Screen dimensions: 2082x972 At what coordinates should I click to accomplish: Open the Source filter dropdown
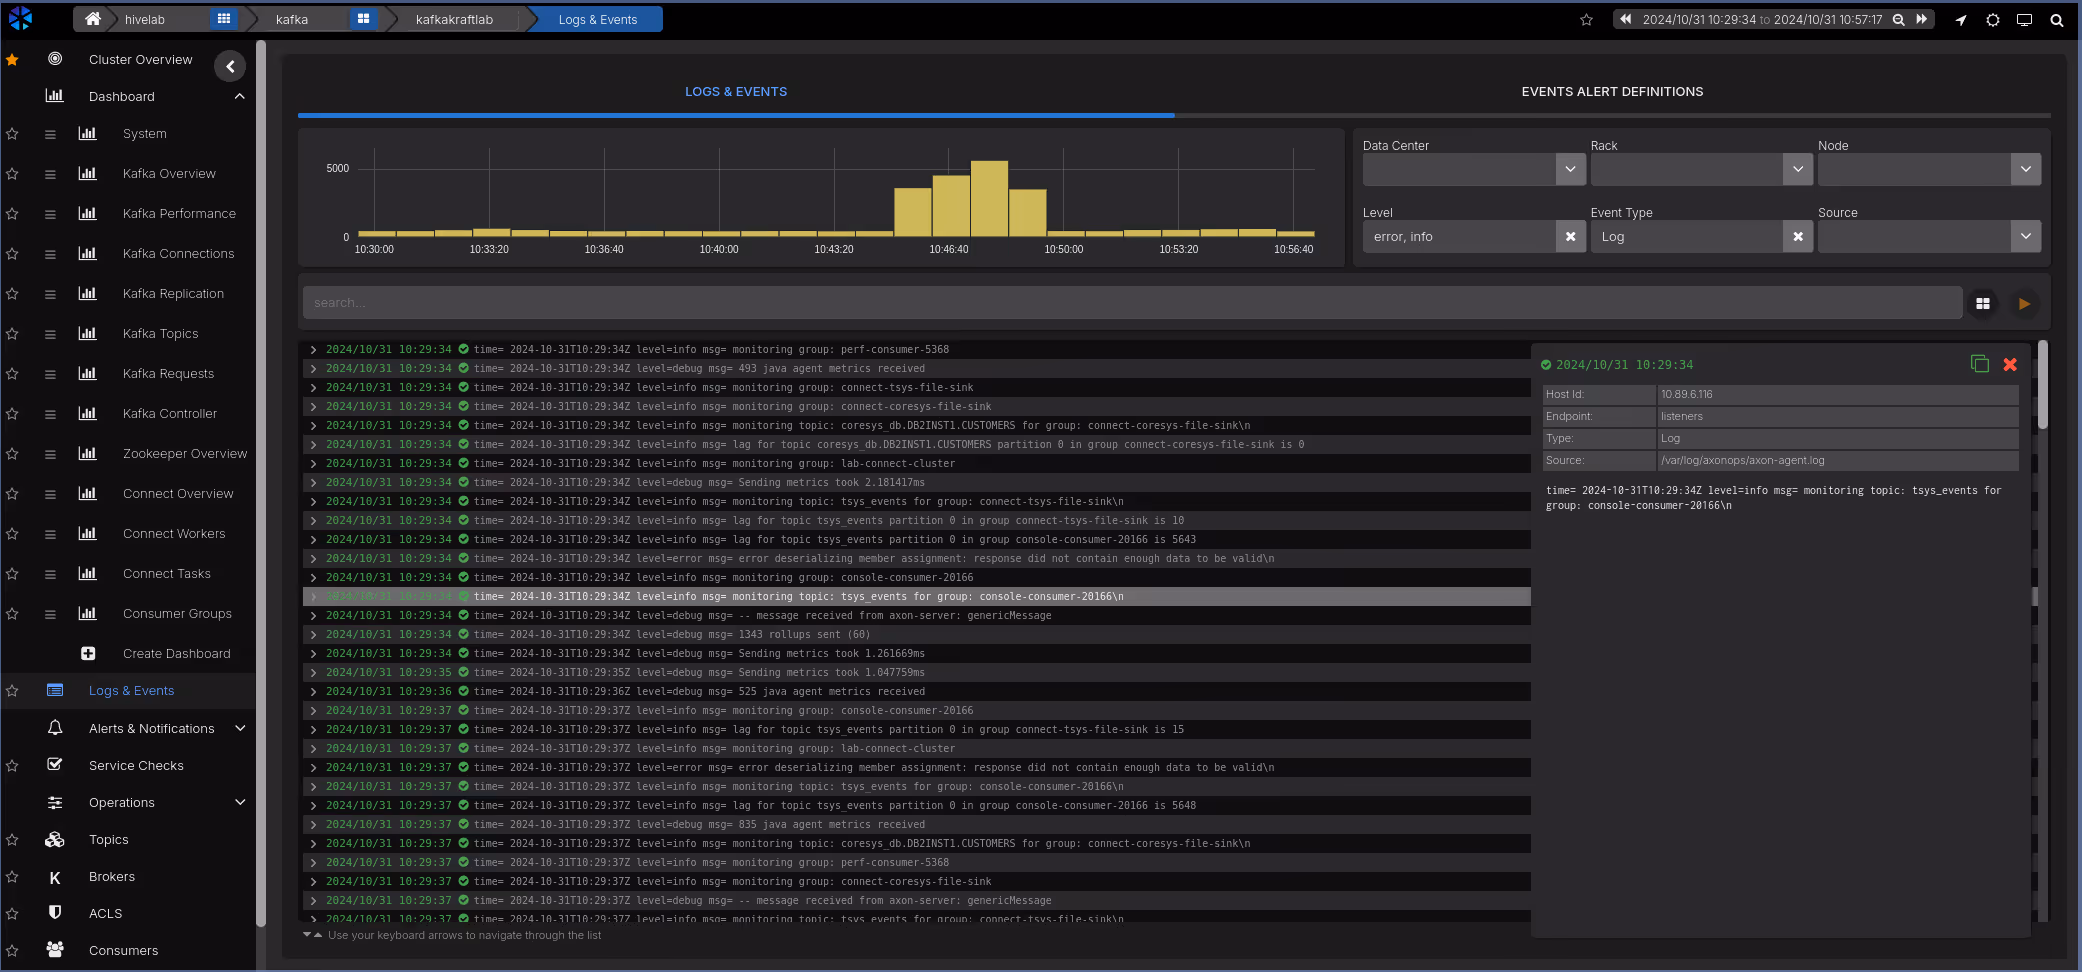coord(2025,237)
